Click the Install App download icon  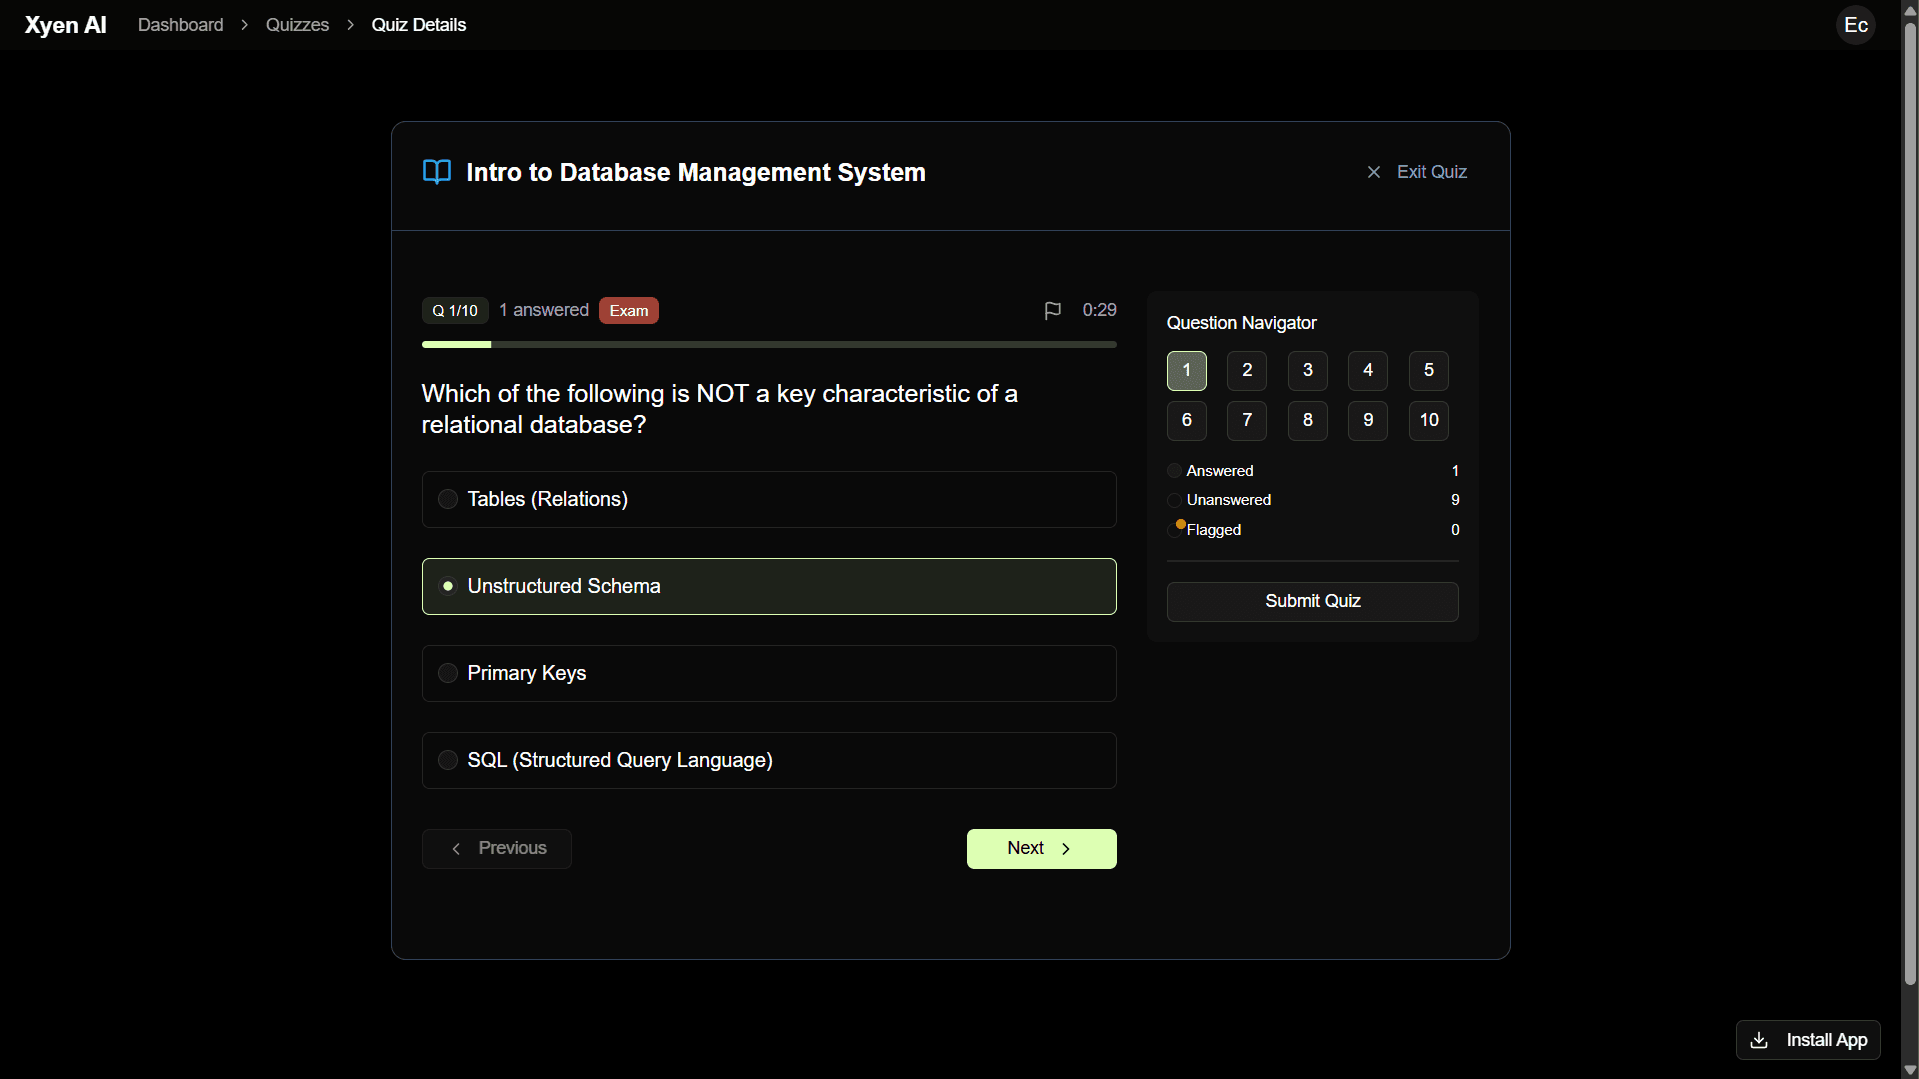point(1759,1040)
